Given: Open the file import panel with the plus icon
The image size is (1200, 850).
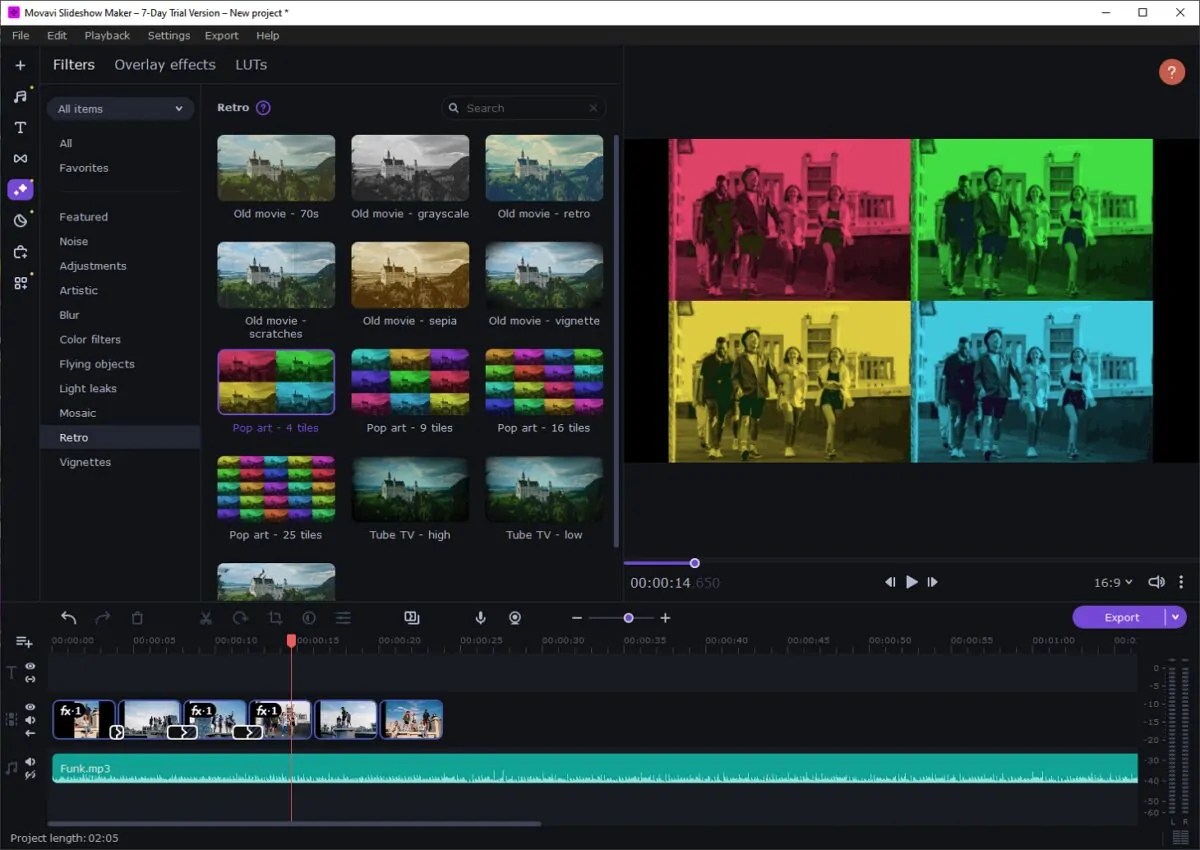Looking at the screenshot, I should click(x=20, y=64).
